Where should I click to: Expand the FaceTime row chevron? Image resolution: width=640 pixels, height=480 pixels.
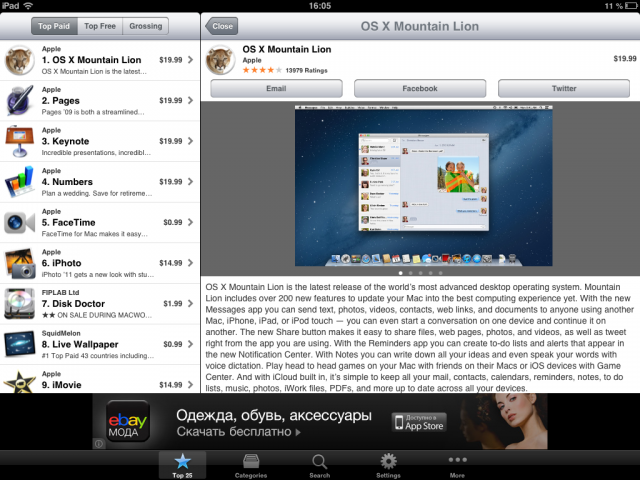(x=191, y=222)
